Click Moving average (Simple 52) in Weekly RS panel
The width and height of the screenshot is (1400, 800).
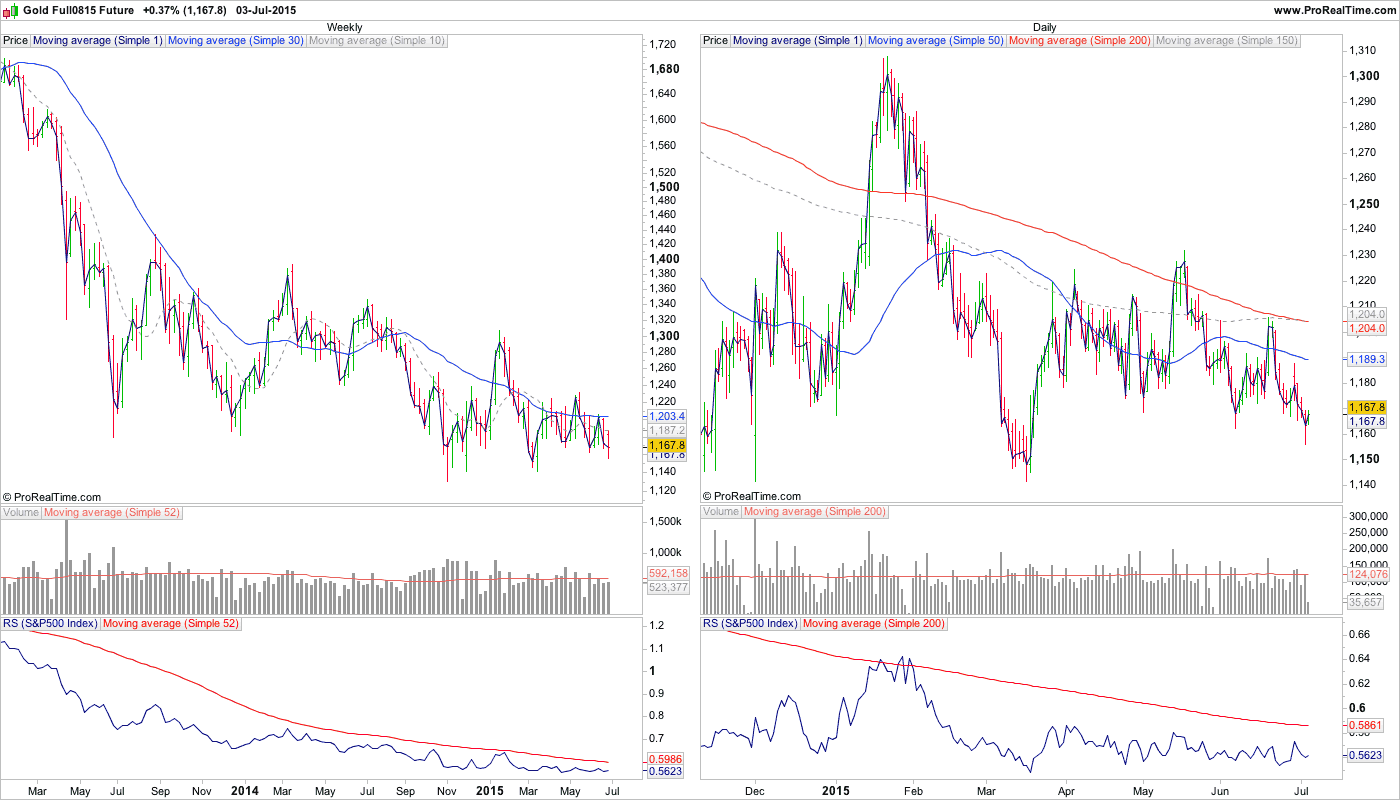pos(170,623)
